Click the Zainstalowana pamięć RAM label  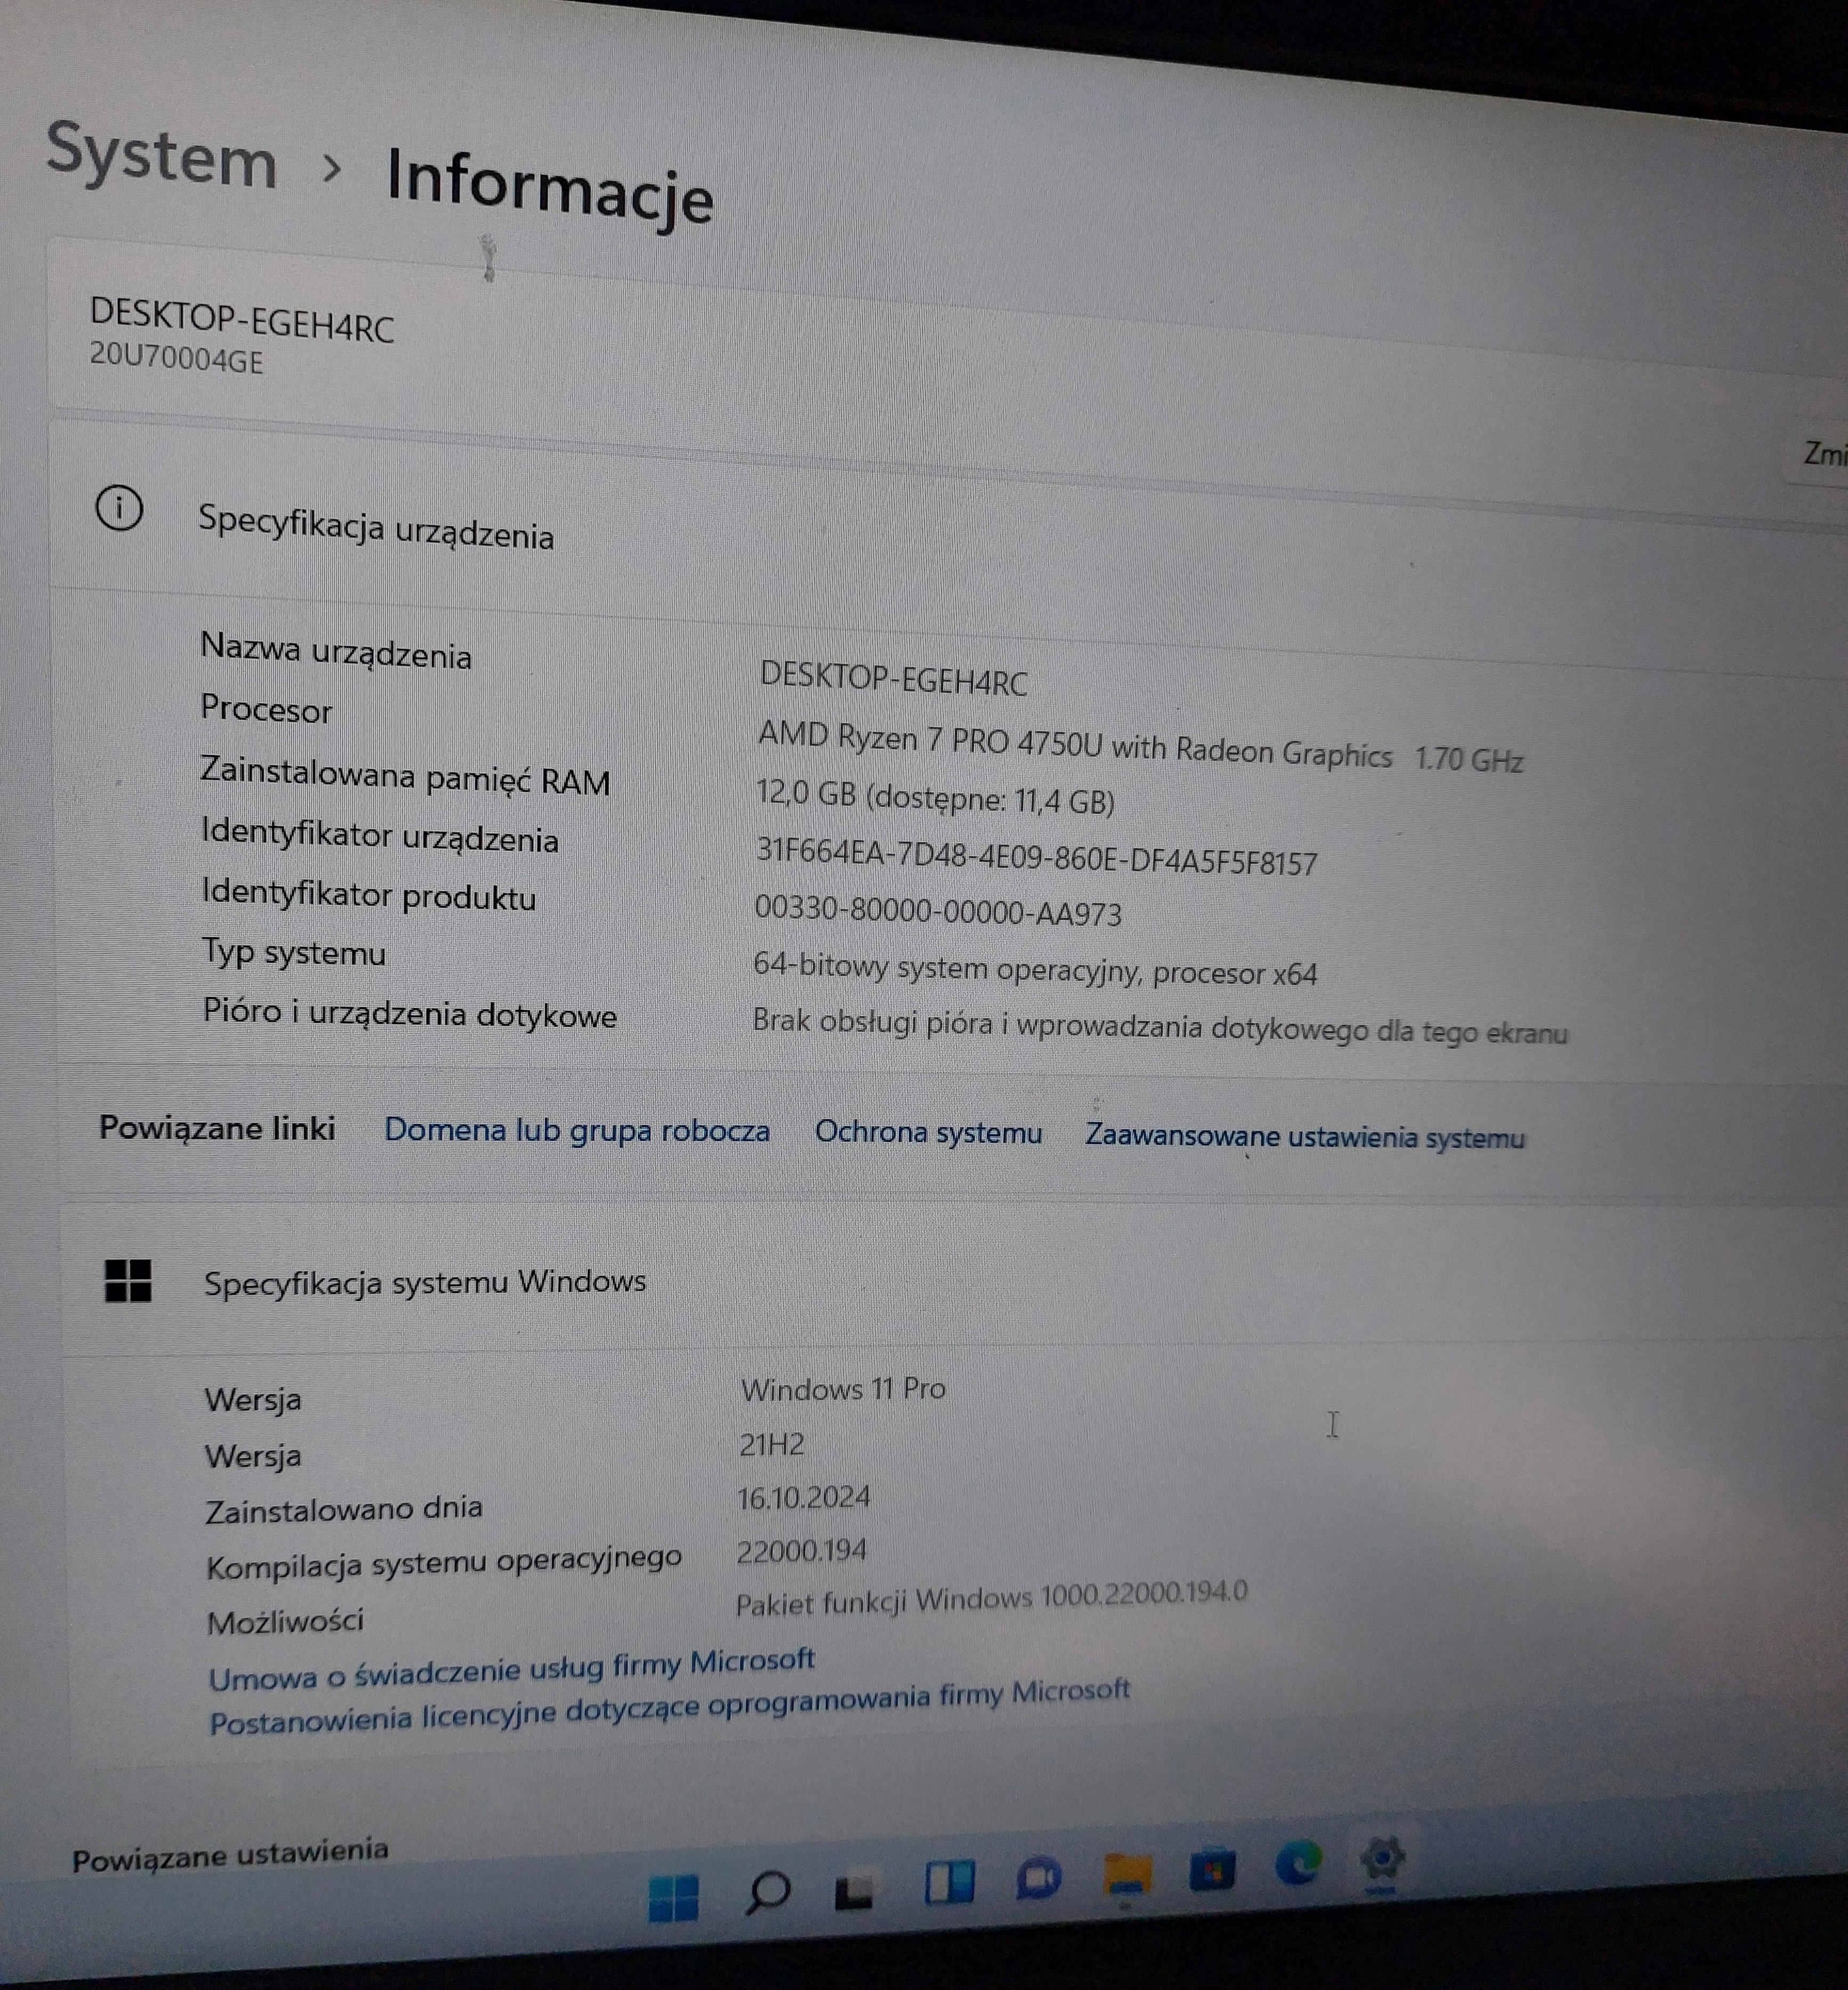point(405,776)
